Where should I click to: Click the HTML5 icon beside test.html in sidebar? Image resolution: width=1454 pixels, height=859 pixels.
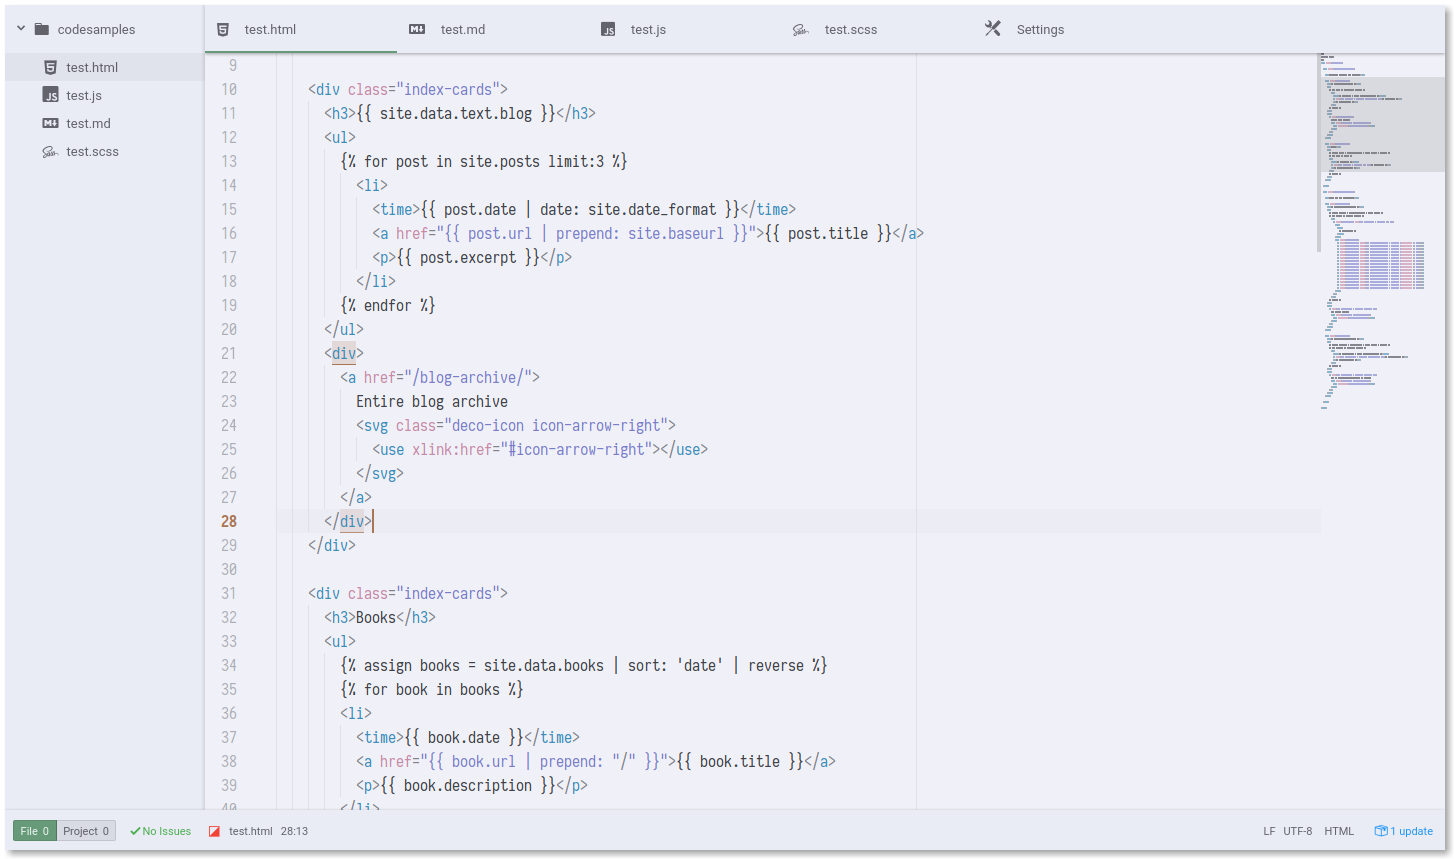50,67
